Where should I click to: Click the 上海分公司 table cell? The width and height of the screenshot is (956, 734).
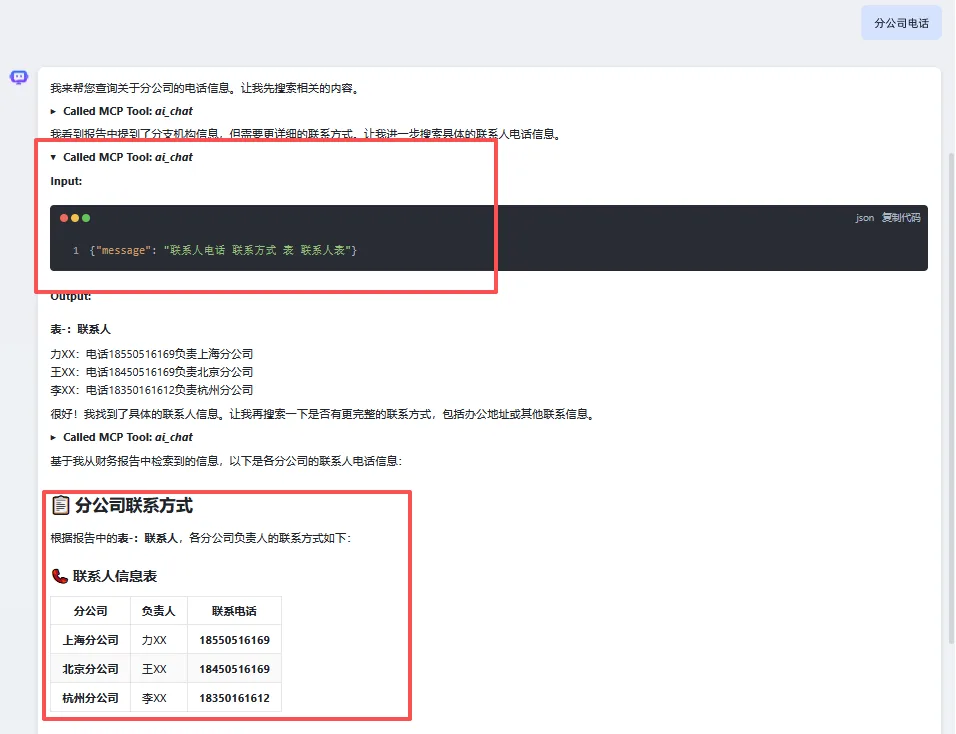tap(90, 640)
